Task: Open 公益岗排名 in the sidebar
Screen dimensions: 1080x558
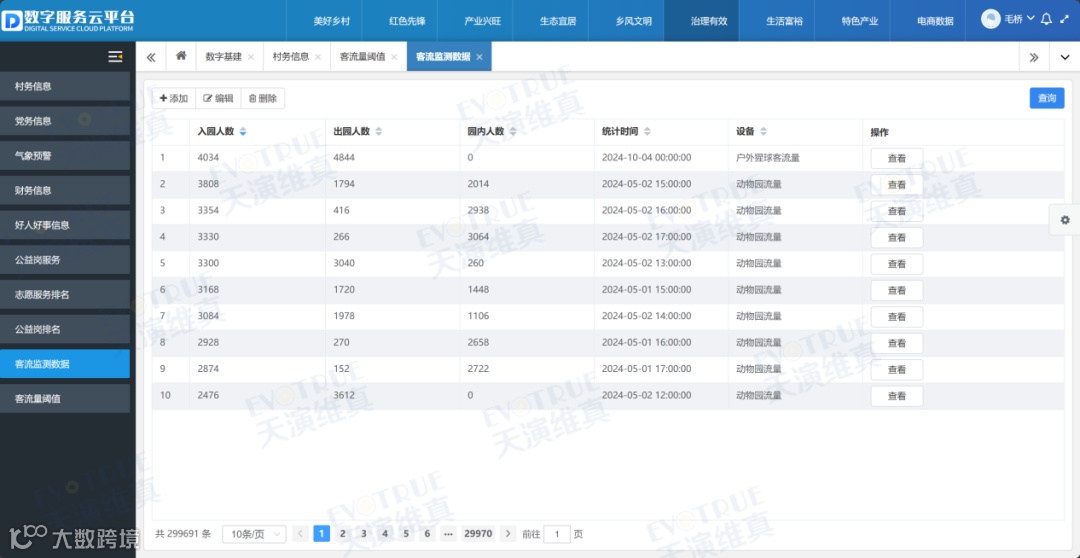Action: (65, 329)
